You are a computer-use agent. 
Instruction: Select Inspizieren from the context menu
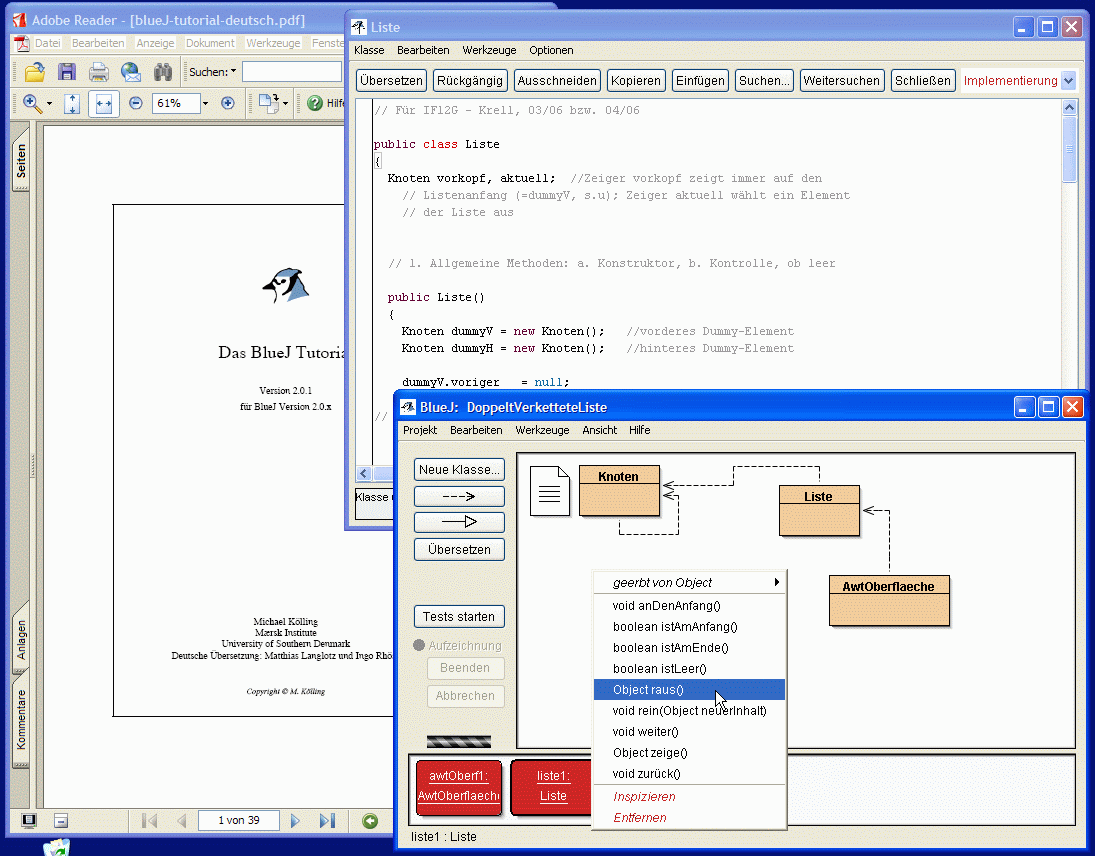644,797
